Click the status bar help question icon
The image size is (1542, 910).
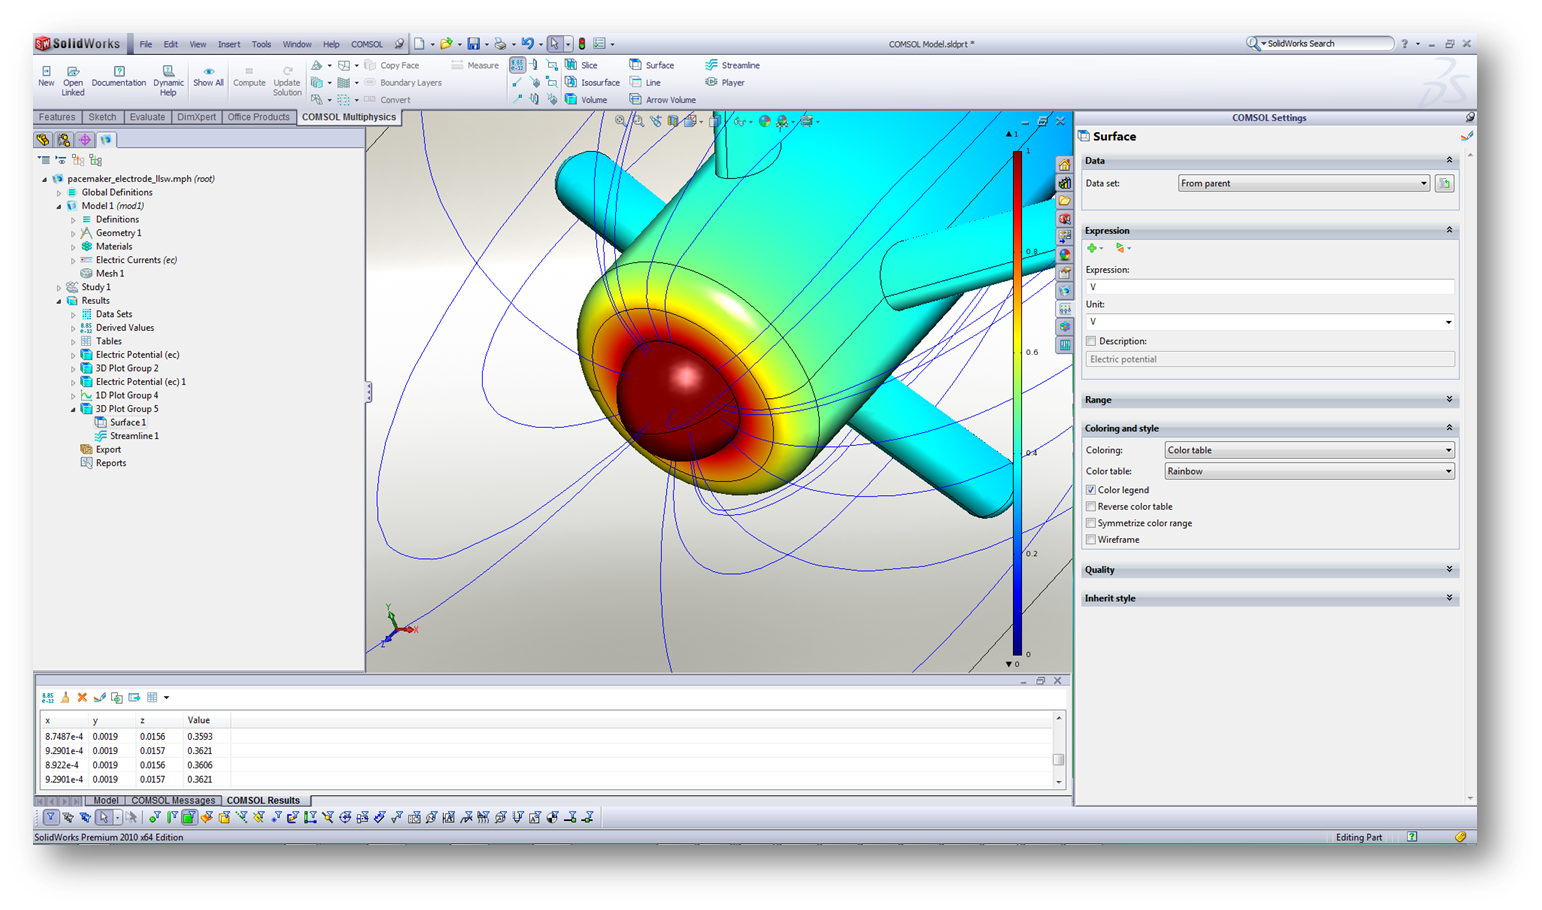tap(1412, 837)
